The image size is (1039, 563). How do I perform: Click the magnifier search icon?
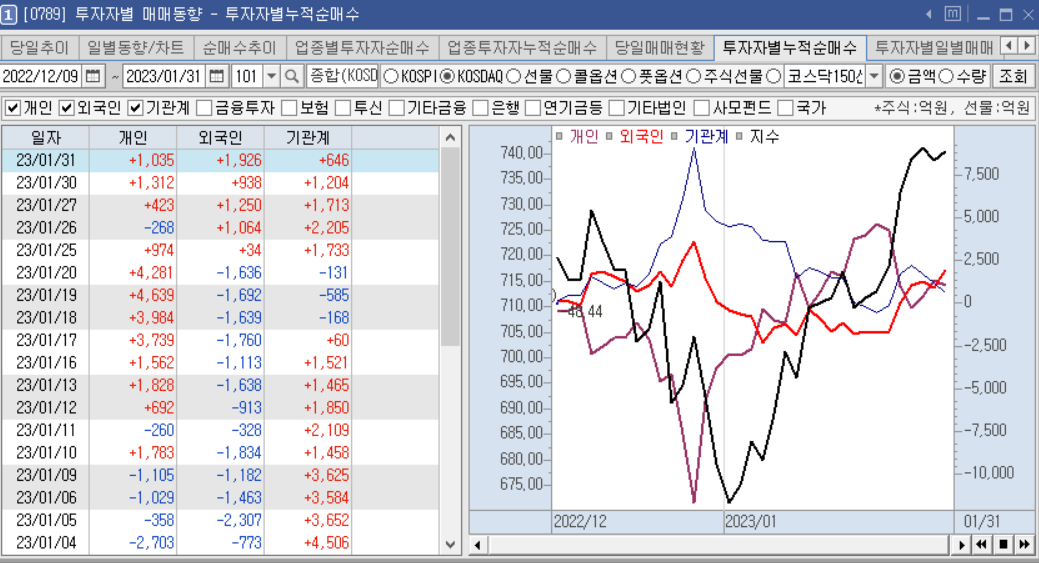click(292, 77)
